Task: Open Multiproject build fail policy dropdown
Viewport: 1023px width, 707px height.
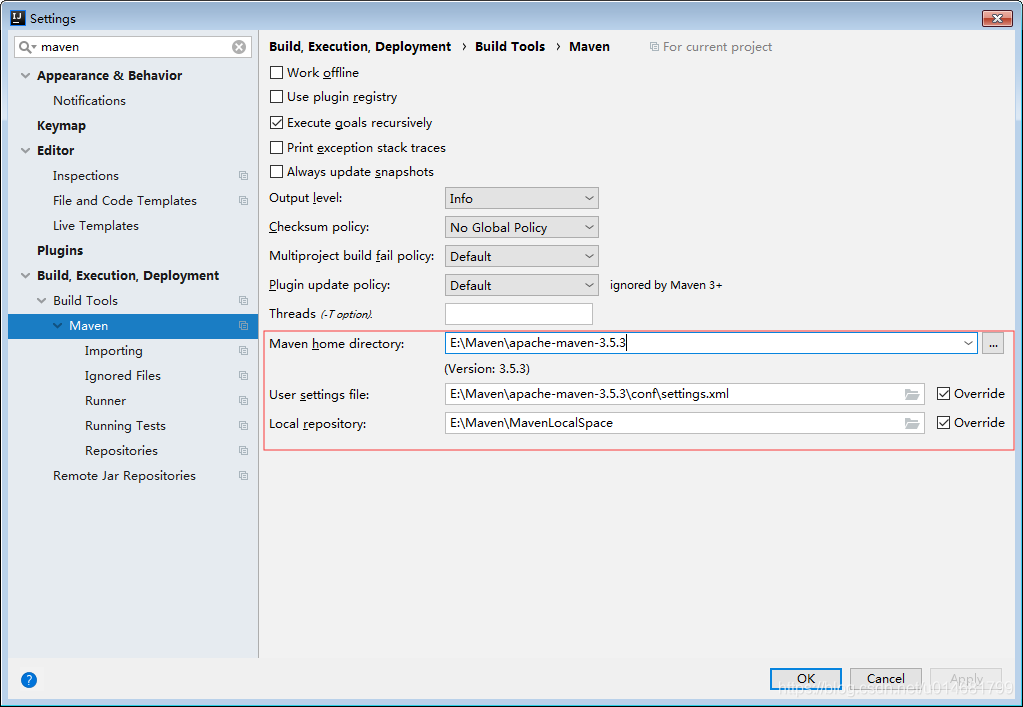Action: tap(521, 256)
